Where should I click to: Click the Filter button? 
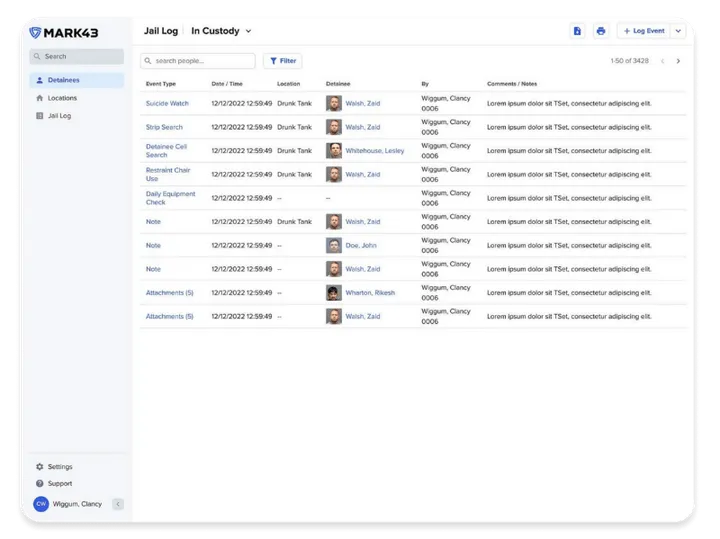[282, 61]
